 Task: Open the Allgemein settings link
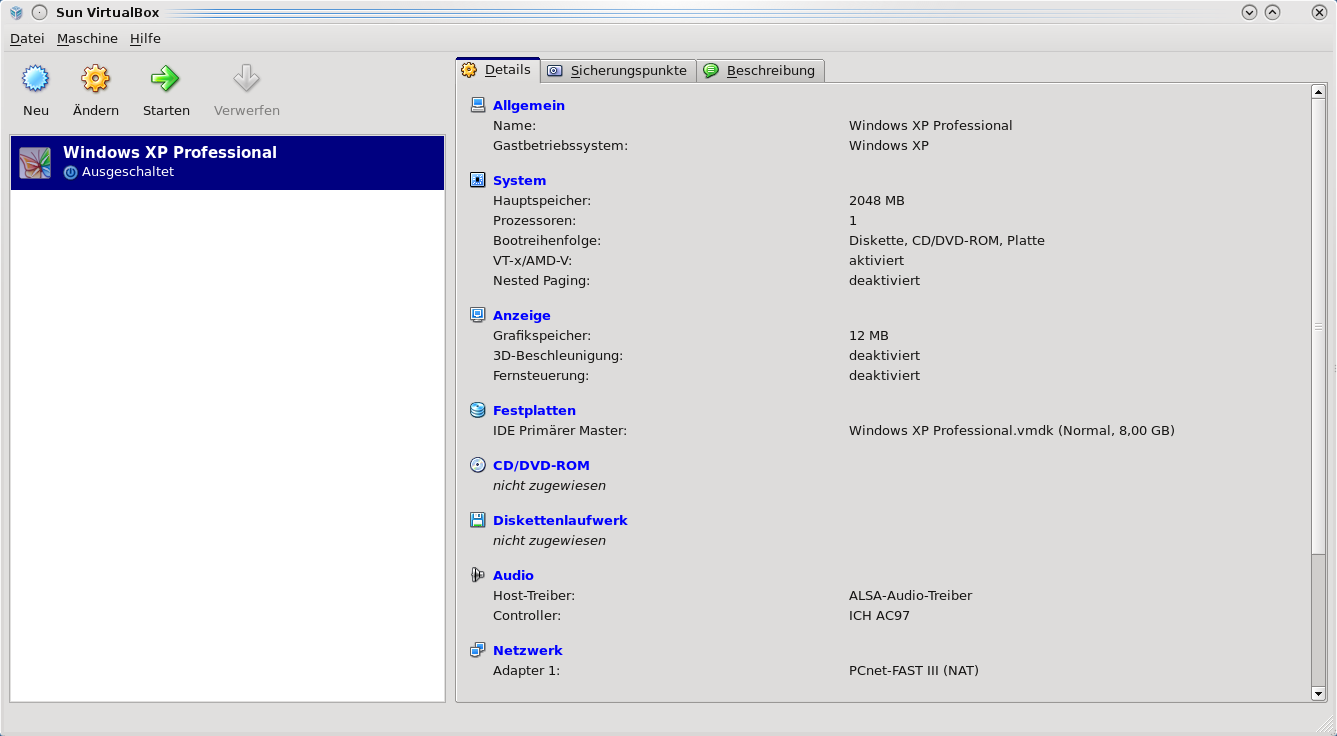[529, 105]
